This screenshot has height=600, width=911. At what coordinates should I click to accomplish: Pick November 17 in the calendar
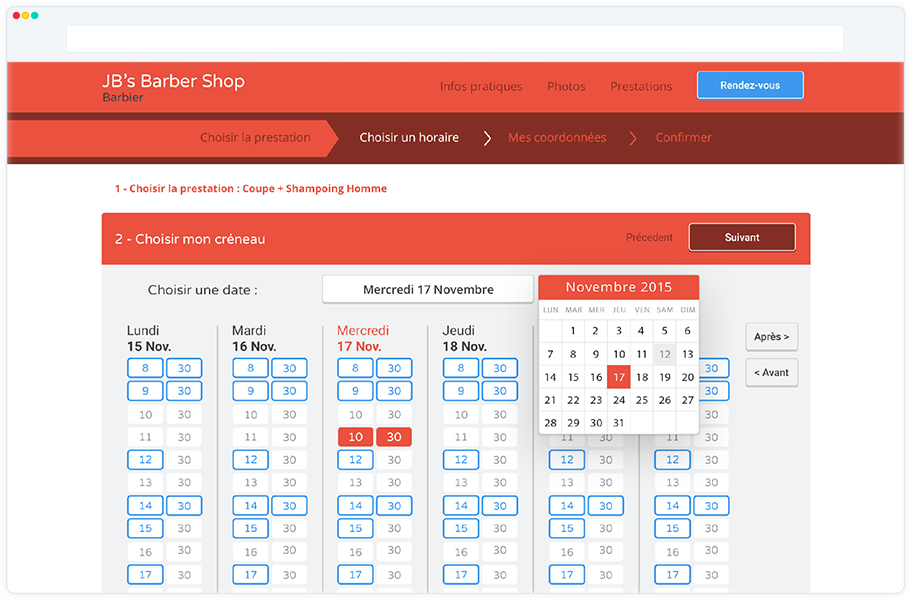pyautogui.click(x=619, y=377)
